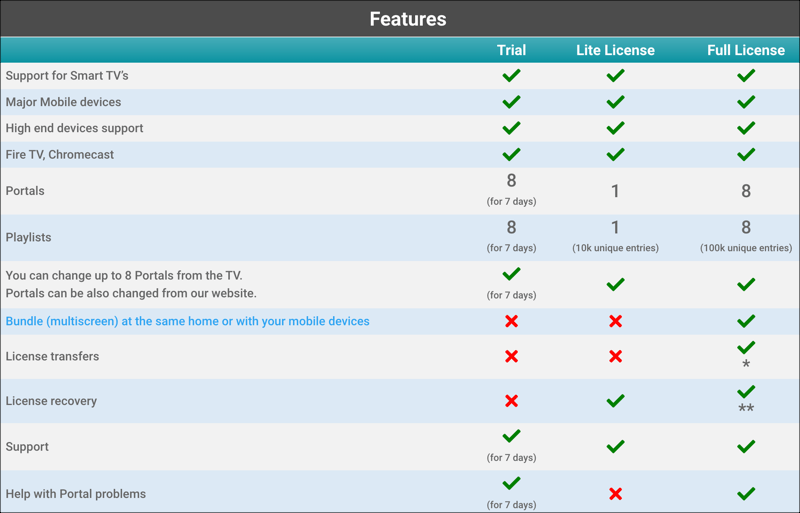Click the Trial checkmark for Smart TV's support

511,76
